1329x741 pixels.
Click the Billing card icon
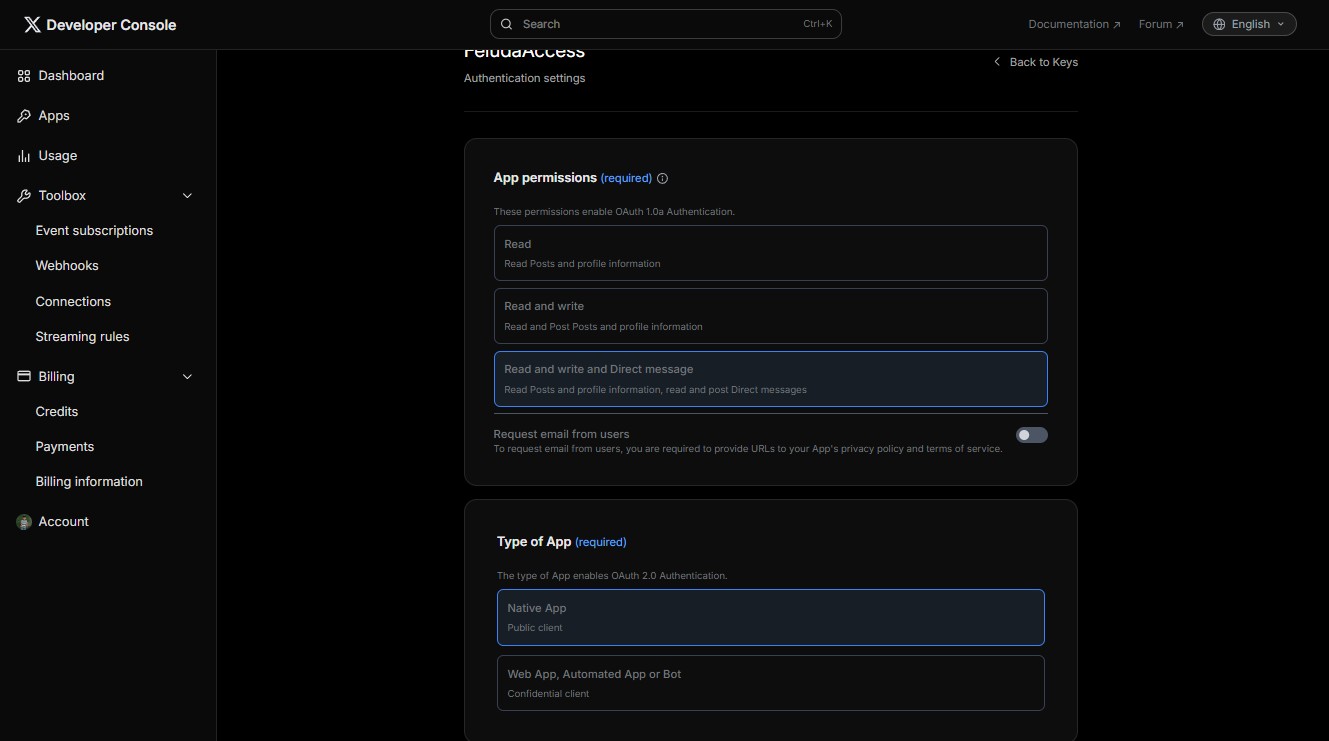click(24, 377)
